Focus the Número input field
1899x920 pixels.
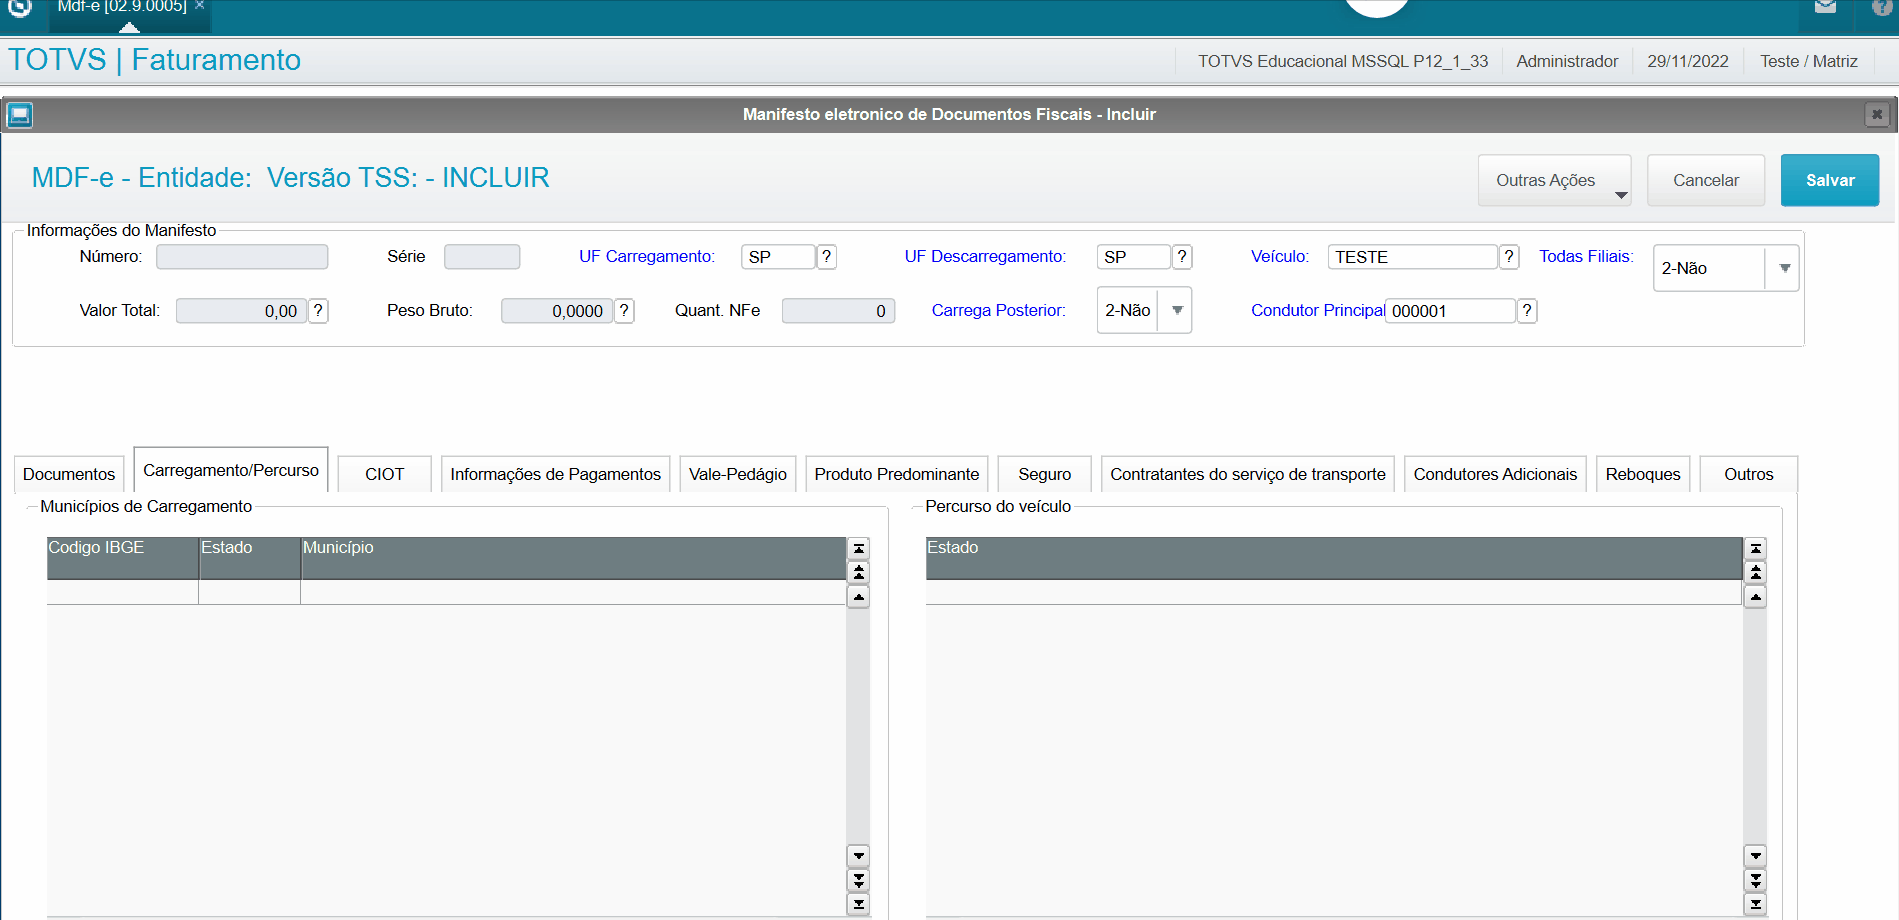(x=242, y=257)
